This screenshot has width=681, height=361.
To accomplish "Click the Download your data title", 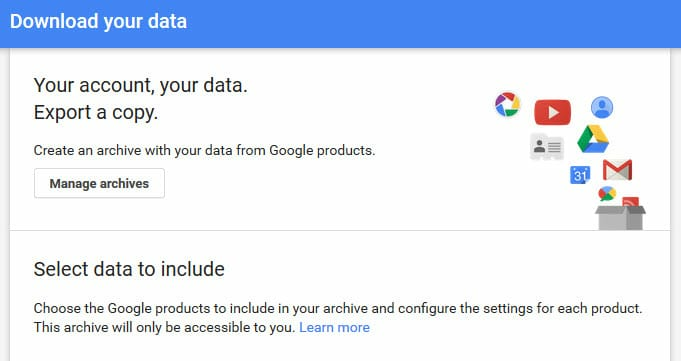I will point(99,21).
